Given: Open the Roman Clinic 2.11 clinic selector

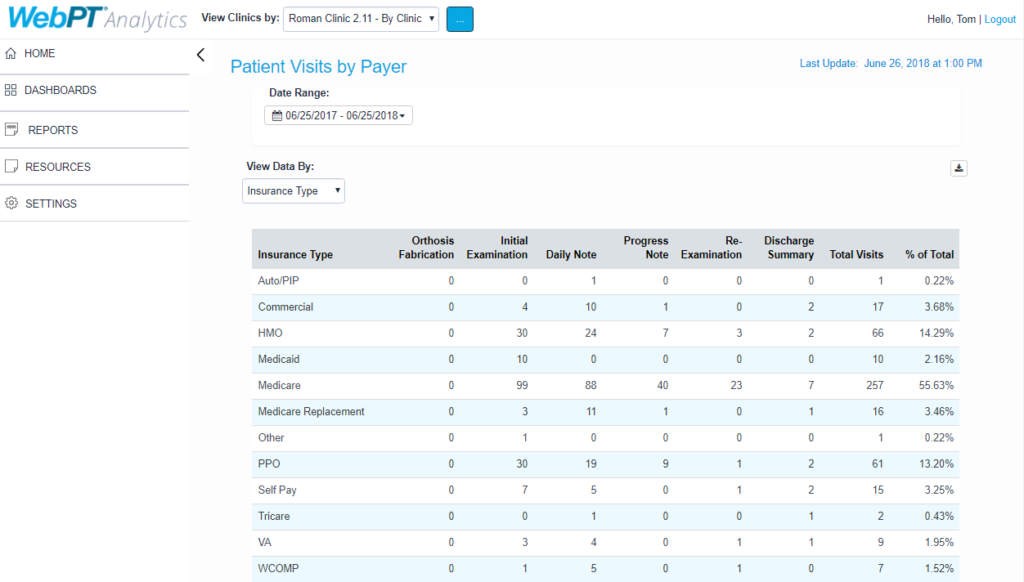Looking at the screenshot, I should (x=360, y=18).
